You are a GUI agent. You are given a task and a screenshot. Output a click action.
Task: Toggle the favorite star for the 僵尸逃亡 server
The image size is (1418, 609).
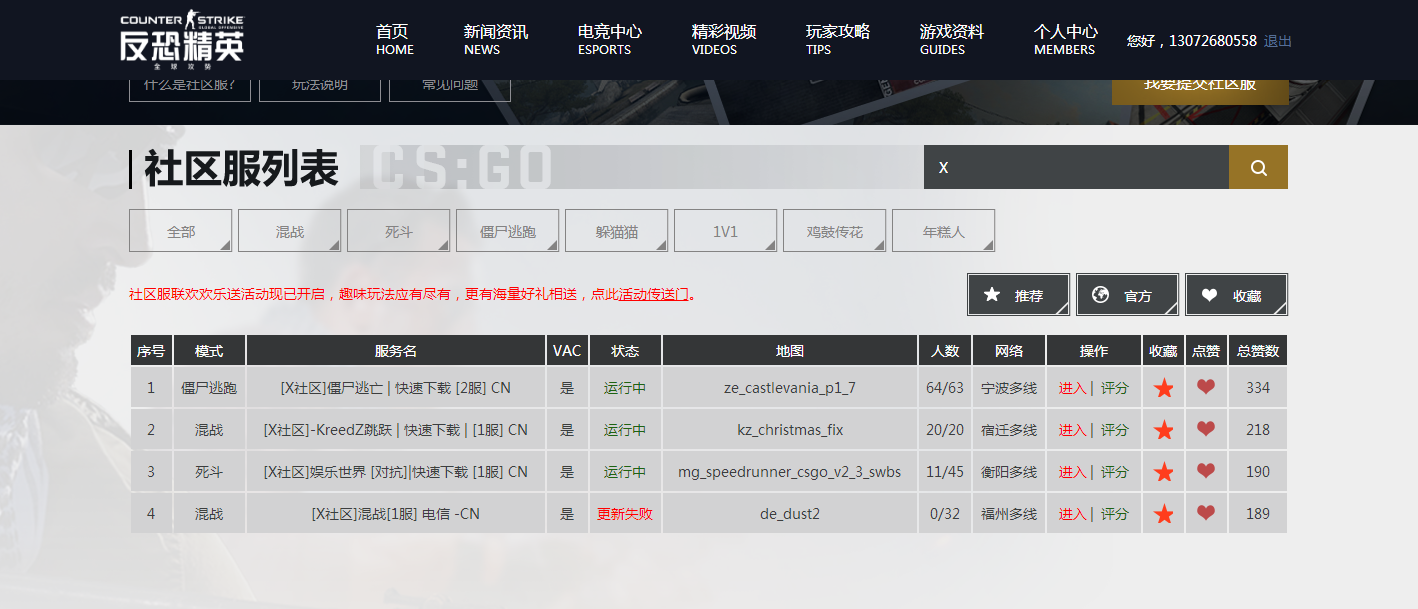pyautogui.click(x=1163, y=387)
